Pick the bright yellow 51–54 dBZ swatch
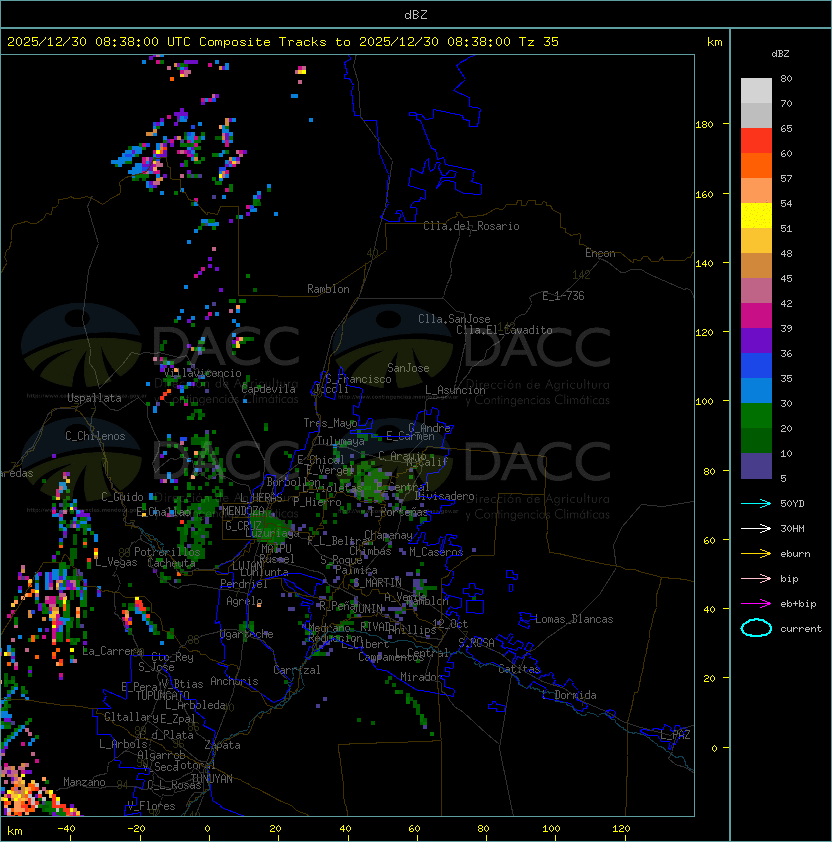The width and height of the screenshot is (832, 842). pyautogui.click(x=756, y=216)
